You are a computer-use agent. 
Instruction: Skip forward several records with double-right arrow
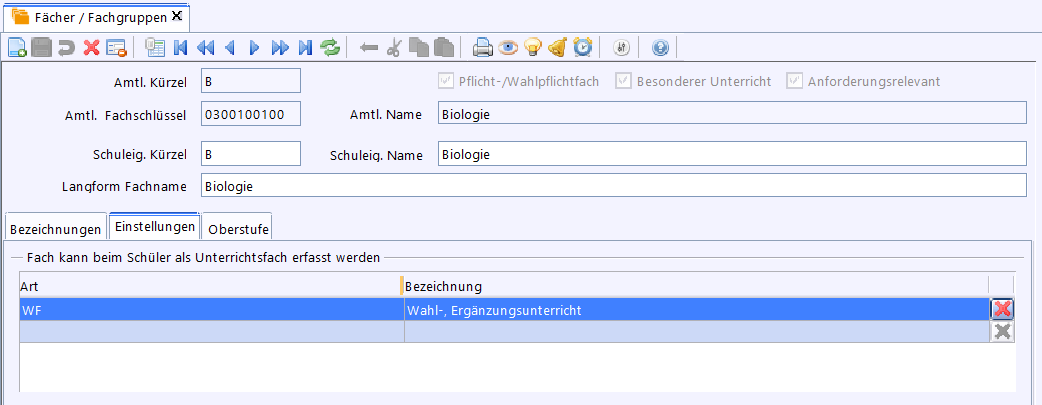point(280,47)
